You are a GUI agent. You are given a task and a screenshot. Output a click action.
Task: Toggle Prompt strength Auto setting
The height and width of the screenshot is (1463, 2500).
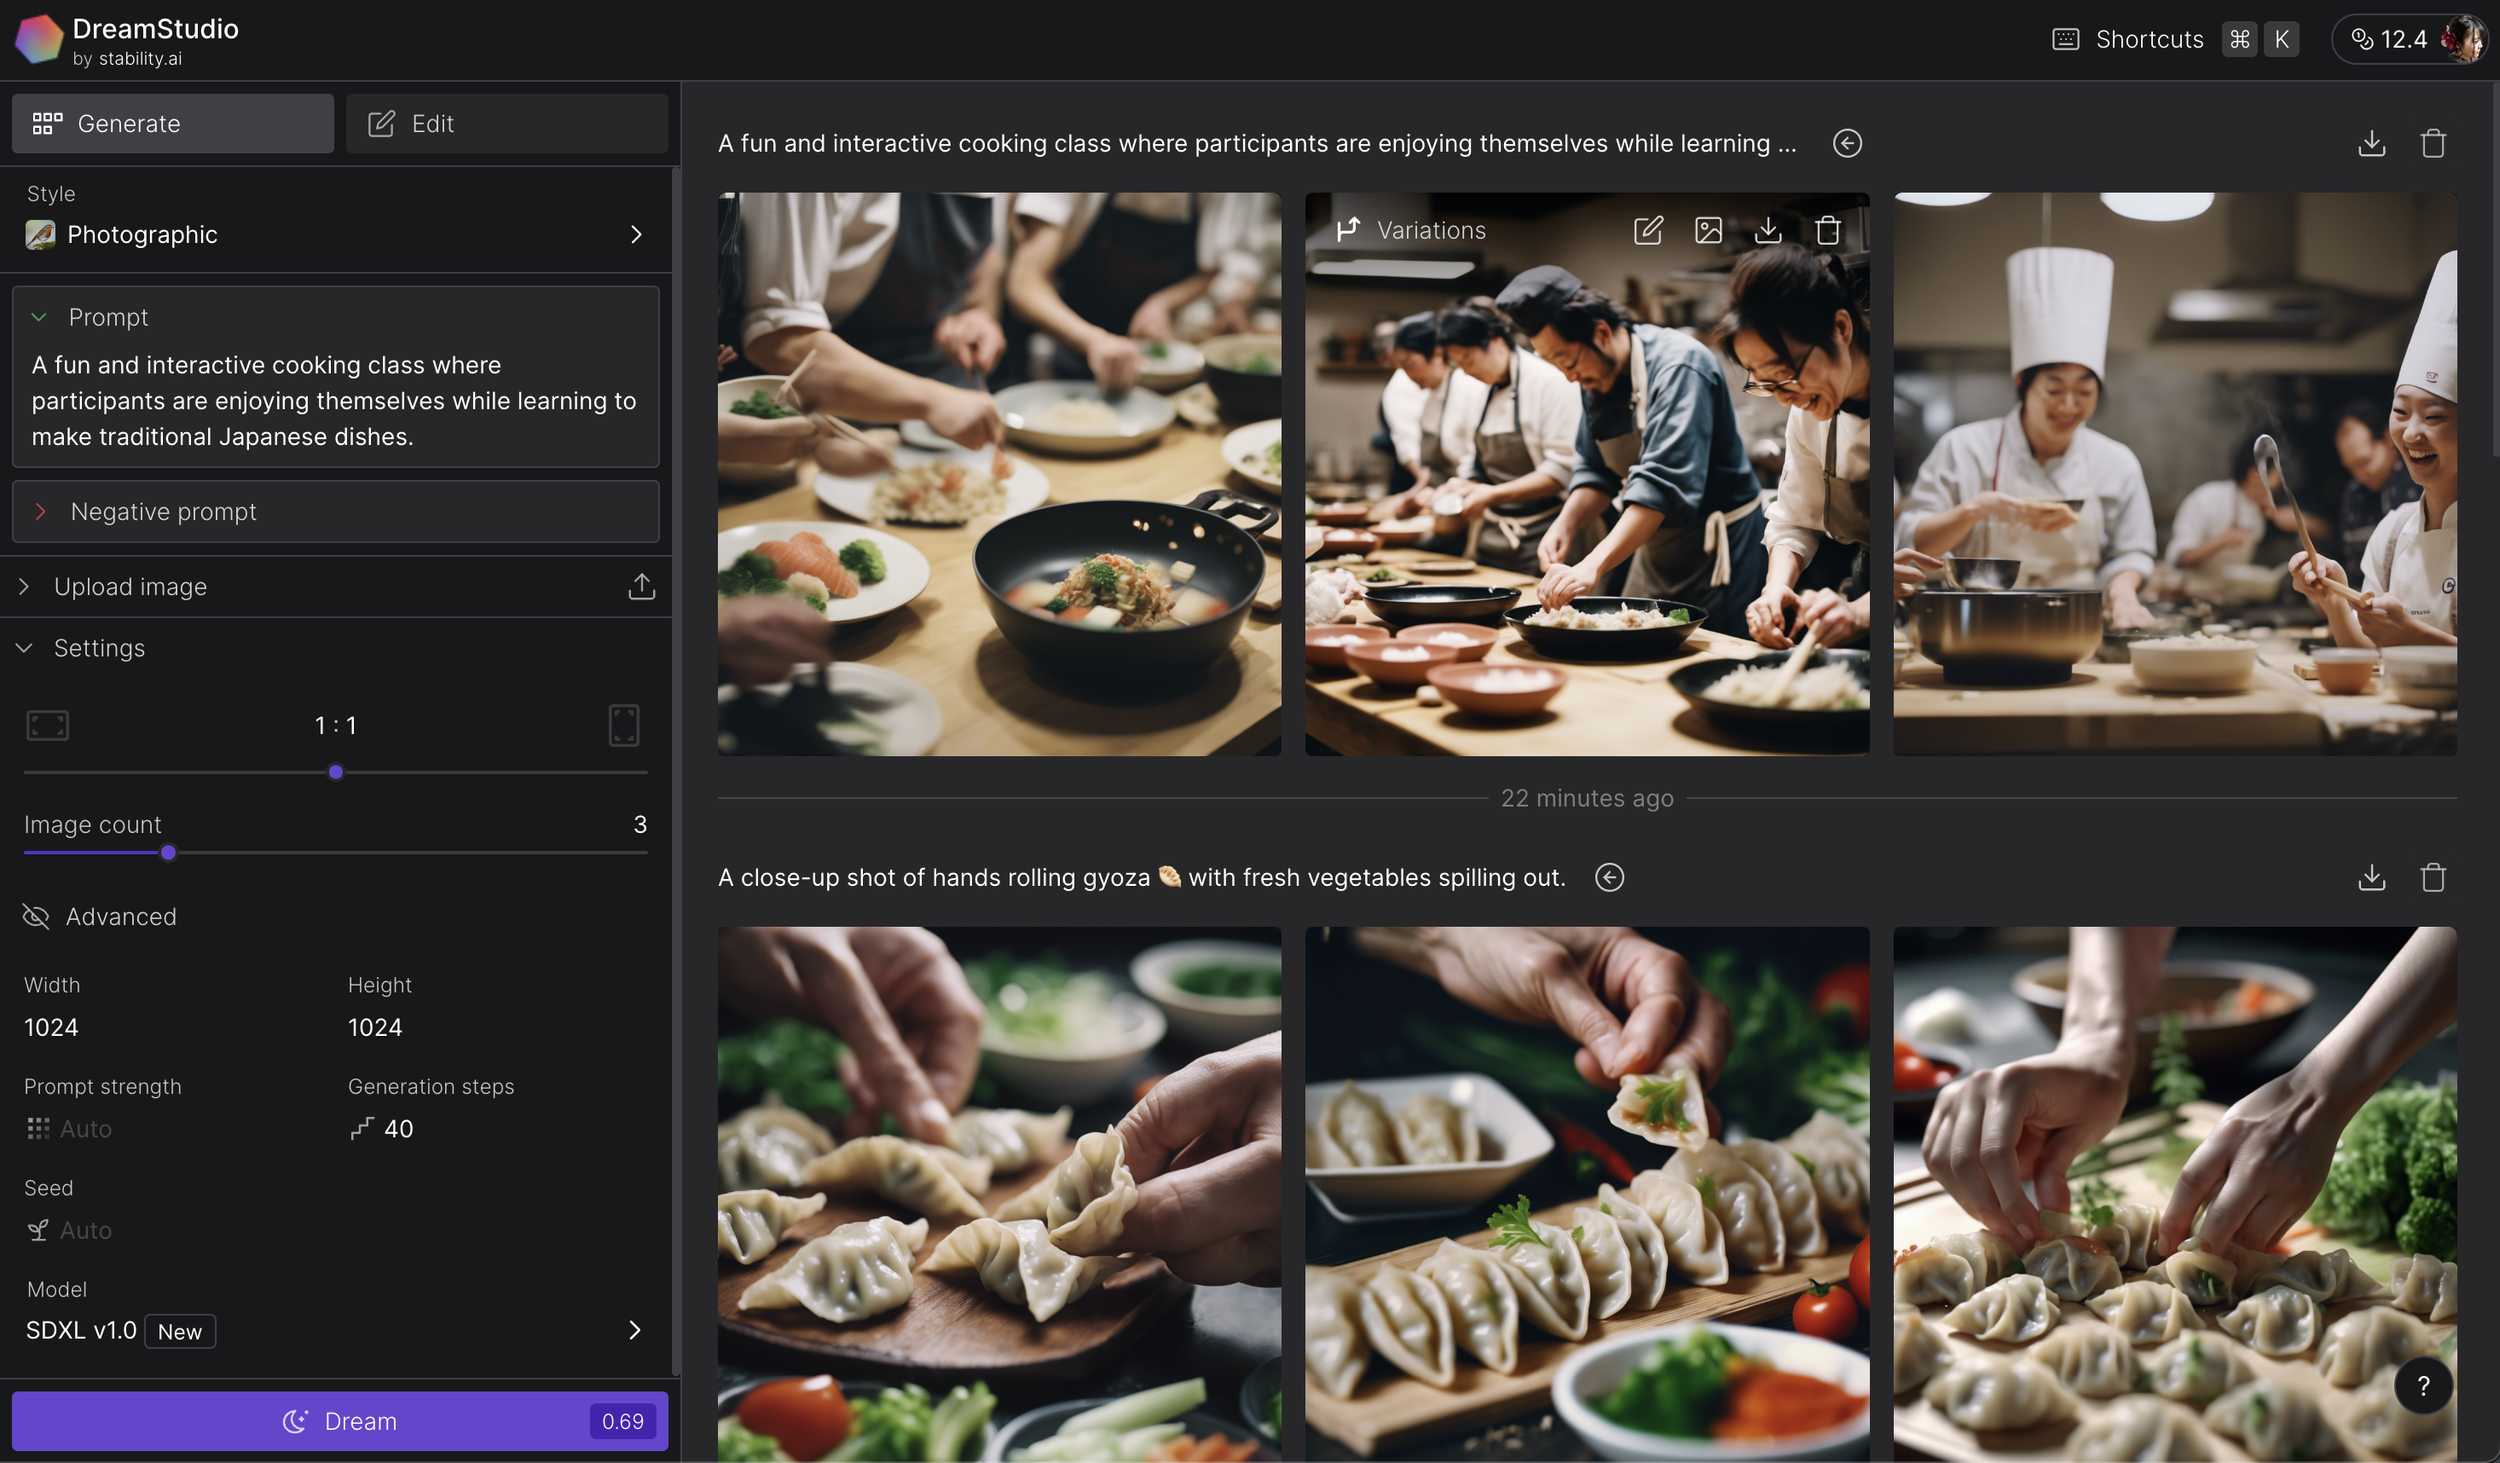coord(68,1128)
